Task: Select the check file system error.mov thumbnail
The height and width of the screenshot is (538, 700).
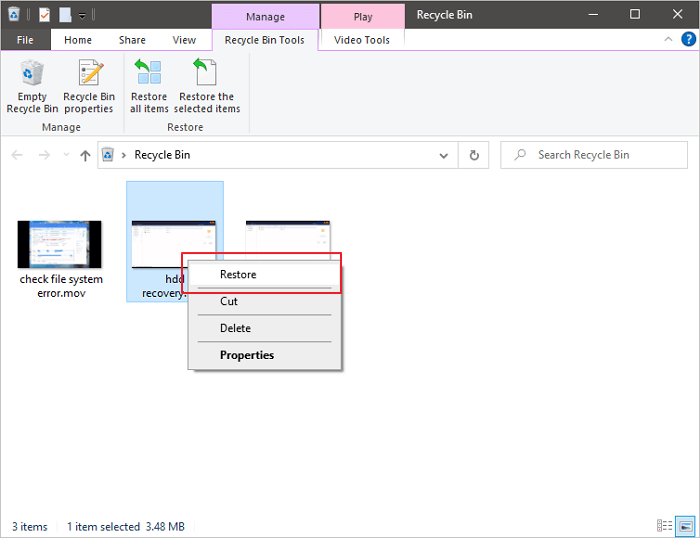Action: click(60, 244)
